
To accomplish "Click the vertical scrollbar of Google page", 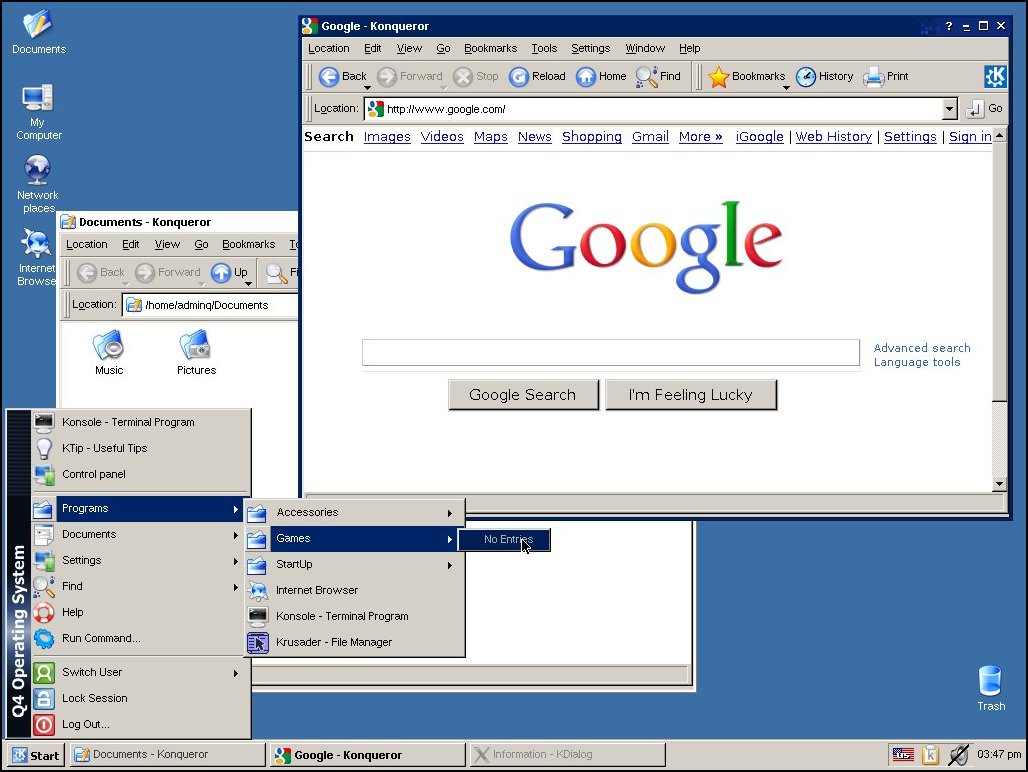I will click(998, 310).
